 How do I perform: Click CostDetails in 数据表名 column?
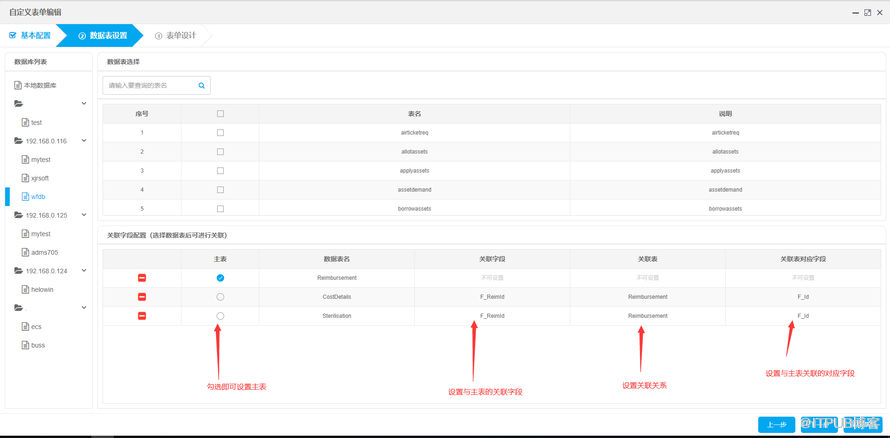(x=337, y=297)
